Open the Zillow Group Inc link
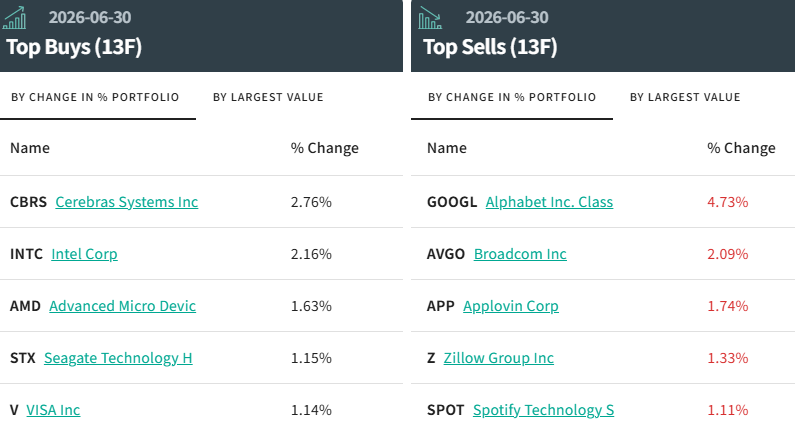795x425 pixels. coord(498,358)
